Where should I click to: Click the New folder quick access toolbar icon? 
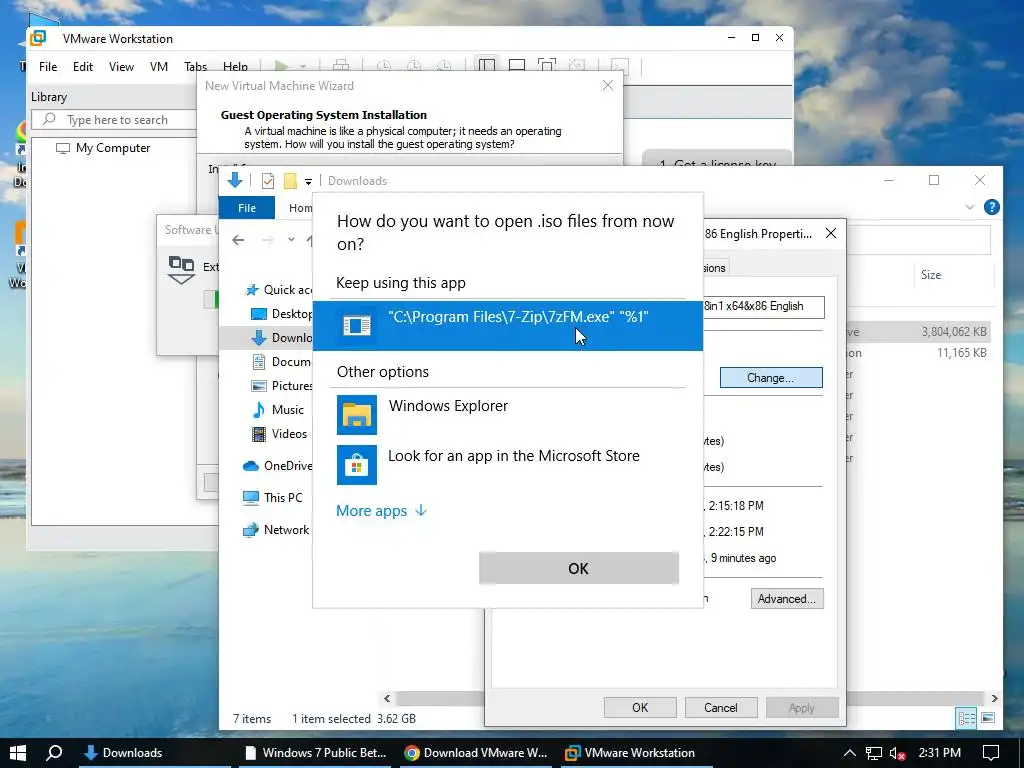coord(290,181)
